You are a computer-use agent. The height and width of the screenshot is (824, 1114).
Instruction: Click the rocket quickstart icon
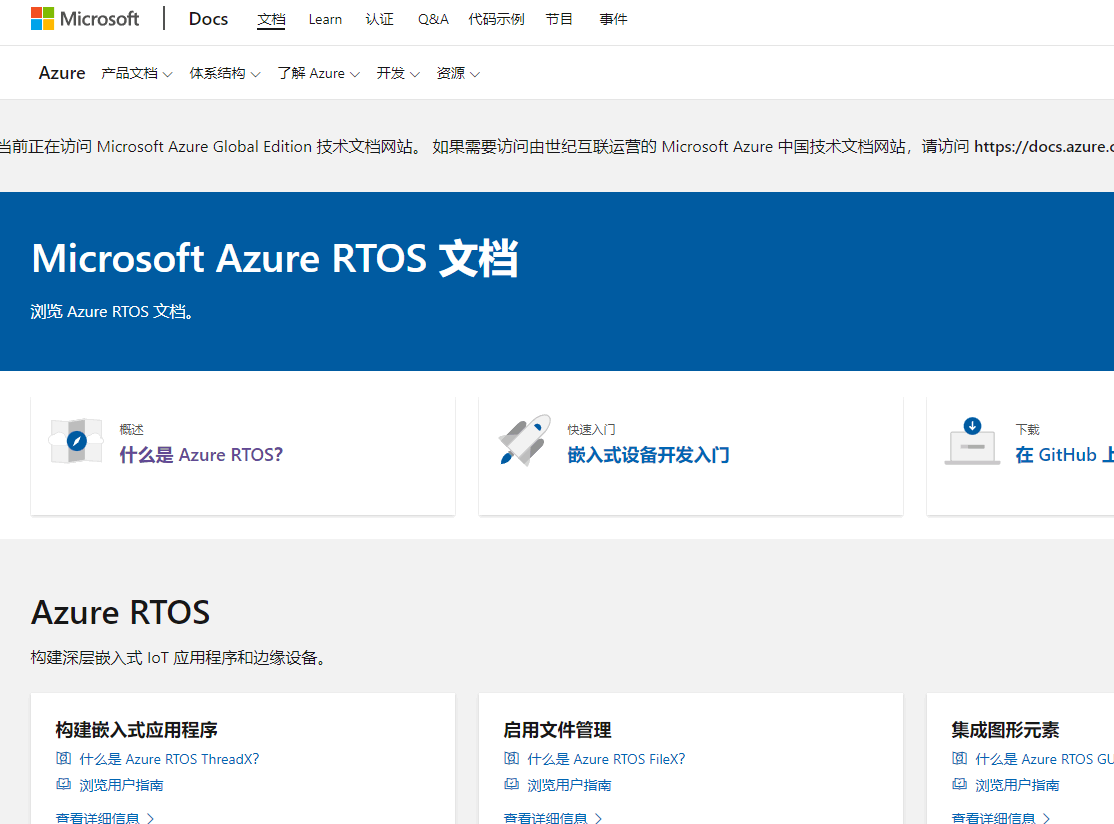(x=524, y=440)
